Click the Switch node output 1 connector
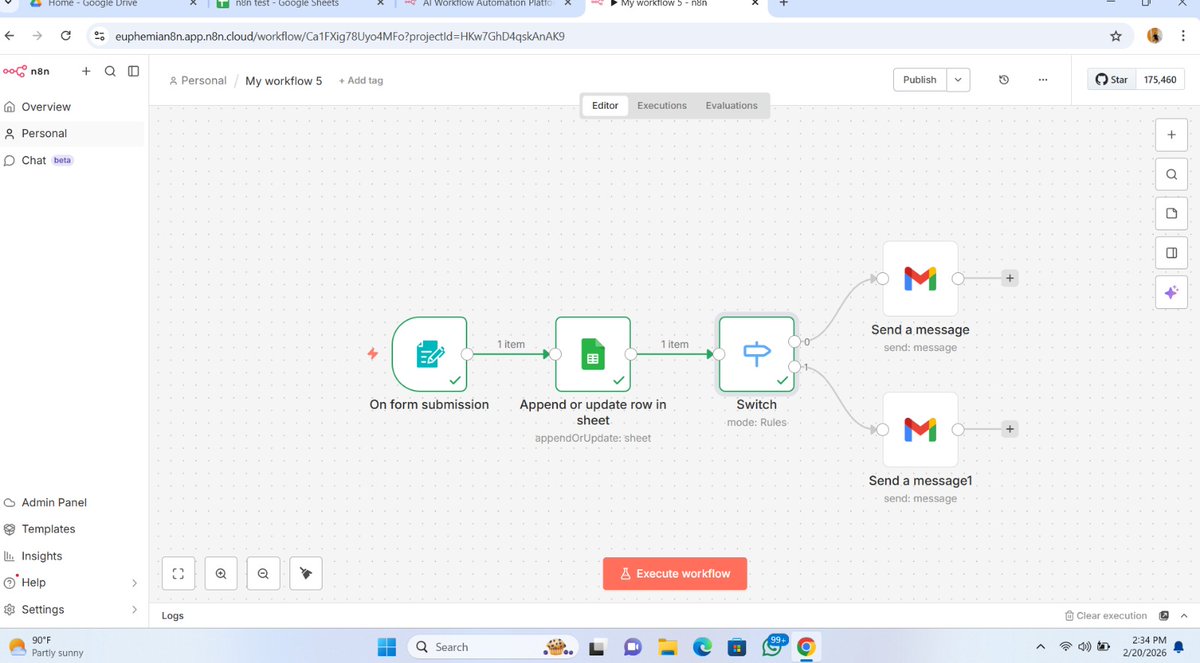Image resolution: width=1200 pixels, height=663 pixels. pyautogui.click(x=794, y=367)
